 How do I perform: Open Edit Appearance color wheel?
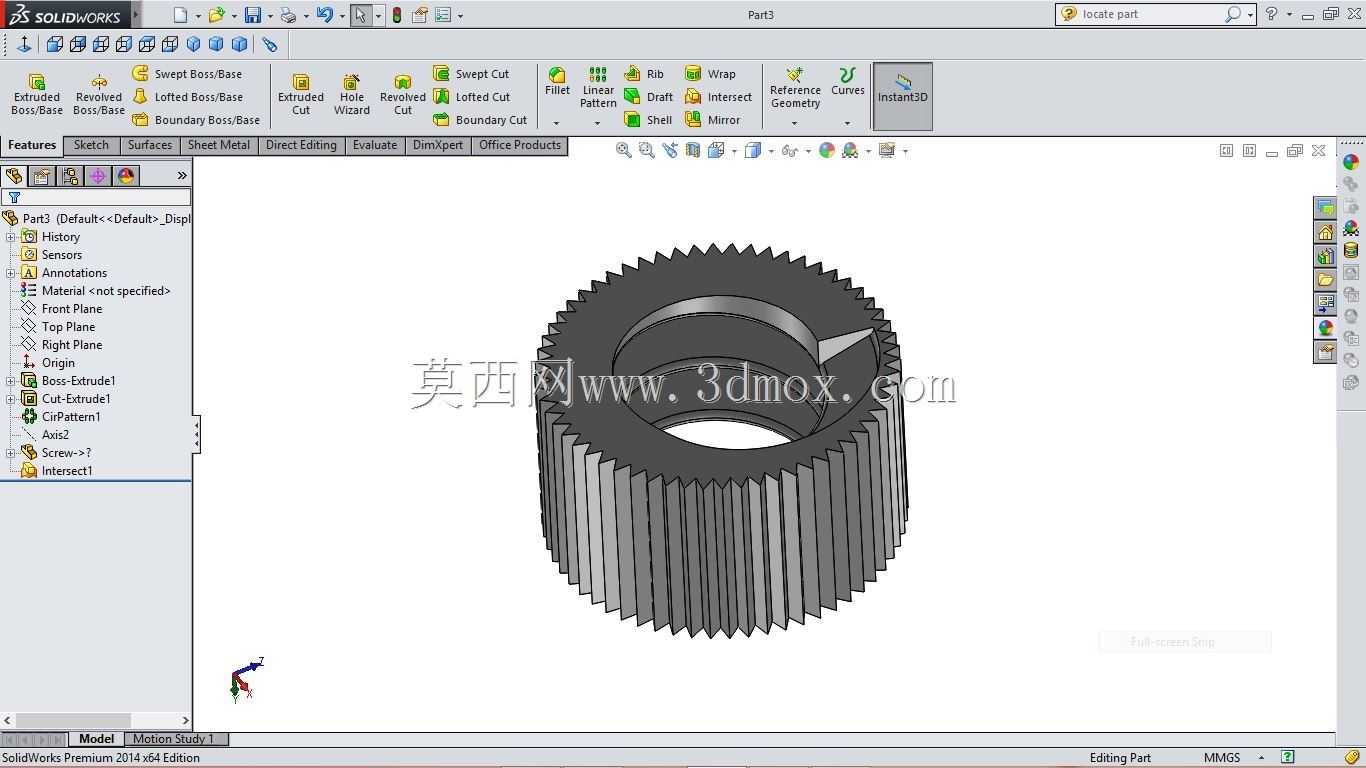(x=826, y=150)
